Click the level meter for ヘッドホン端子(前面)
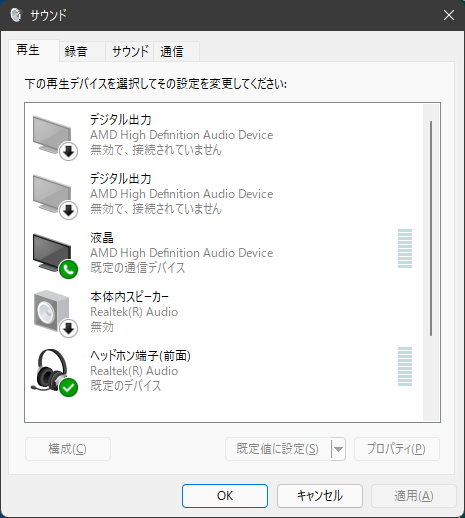Viewport: 465px width, 518px height. click(x=405, y=367)
